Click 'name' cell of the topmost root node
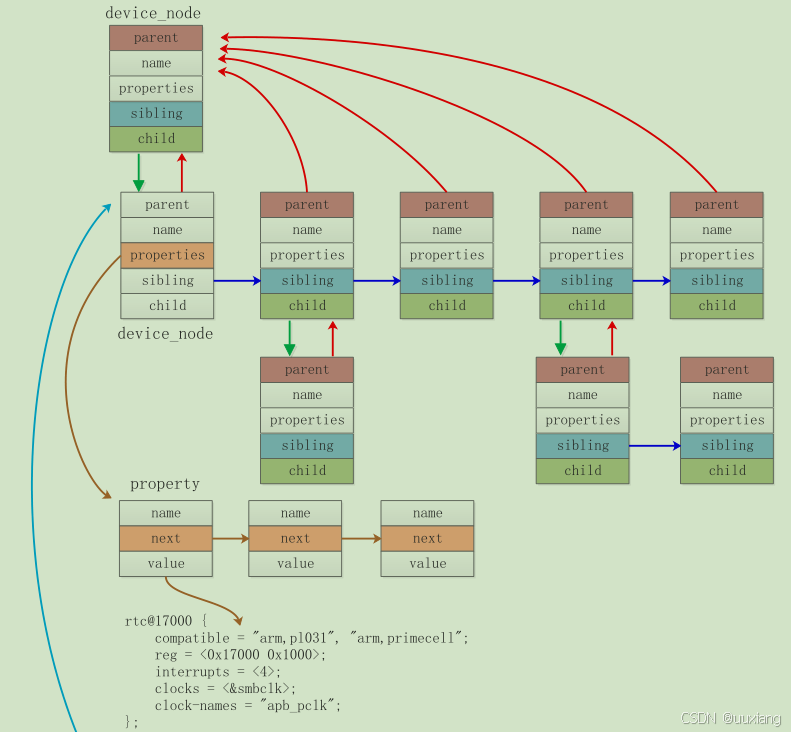791x732 pixels. tap(156, 63)
